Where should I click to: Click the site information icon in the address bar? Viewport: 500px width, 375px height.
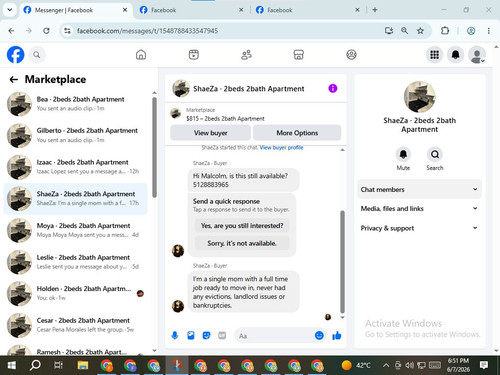[67, 31]
